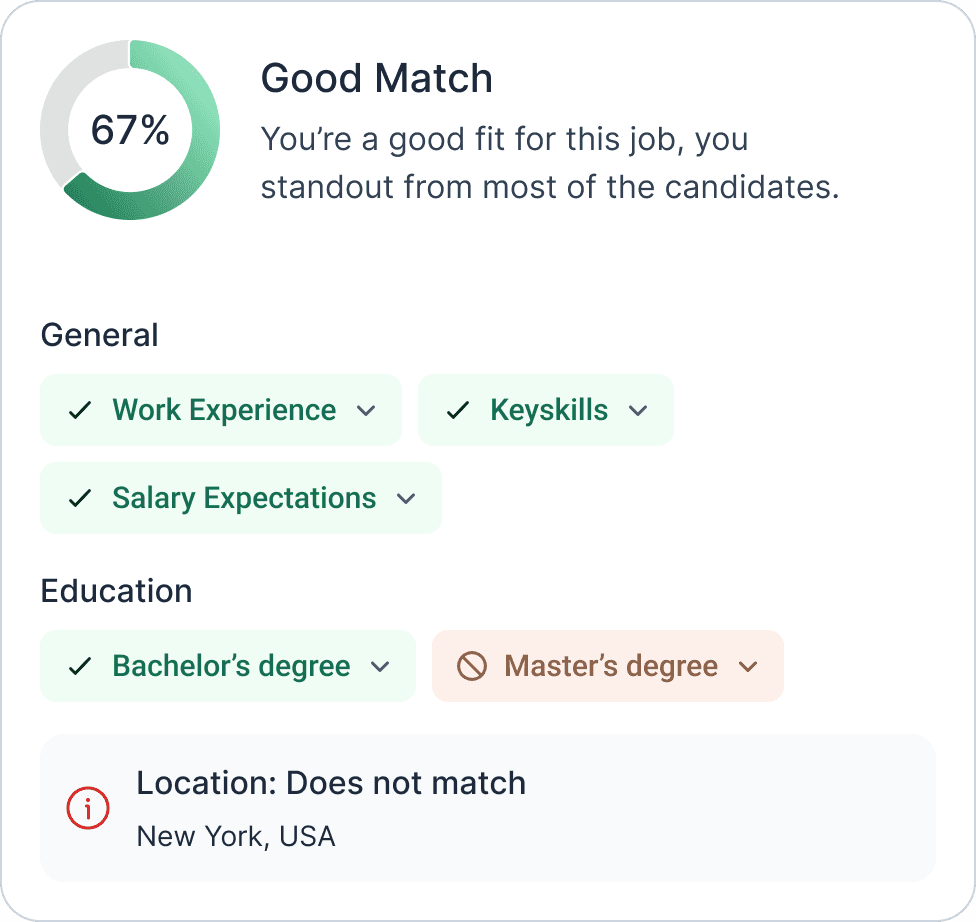
Task: Click the Good Match heading
Action: coord(377,78)
